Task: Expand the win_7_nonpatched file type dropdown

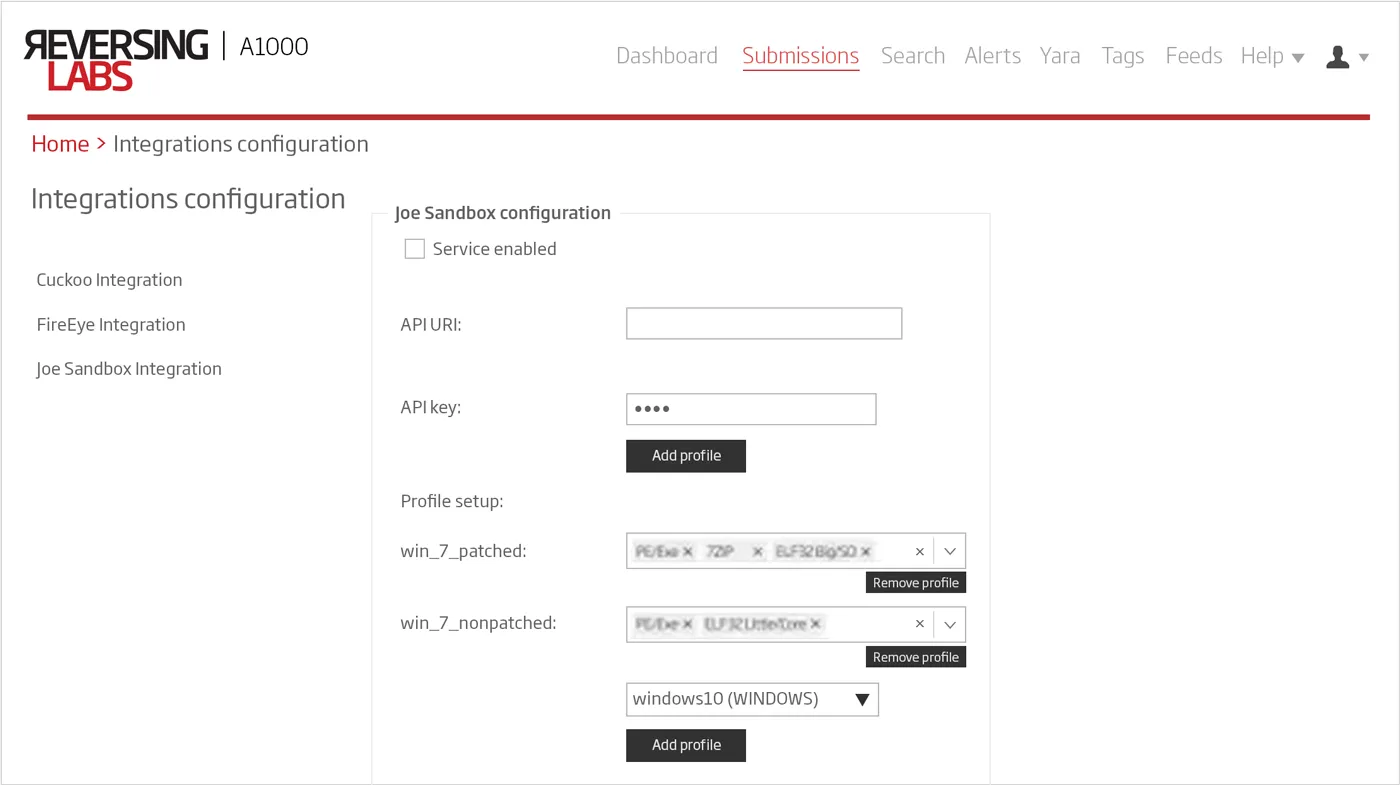Action: (x=950, y=625)
